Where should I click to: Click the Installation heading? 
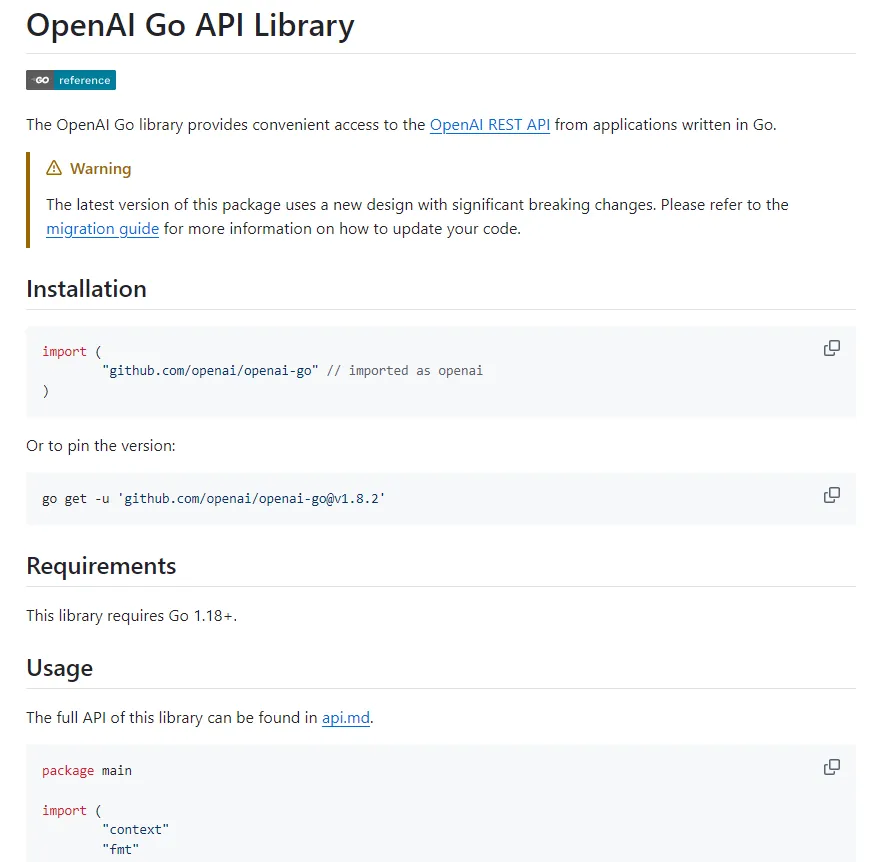(86, 289)
